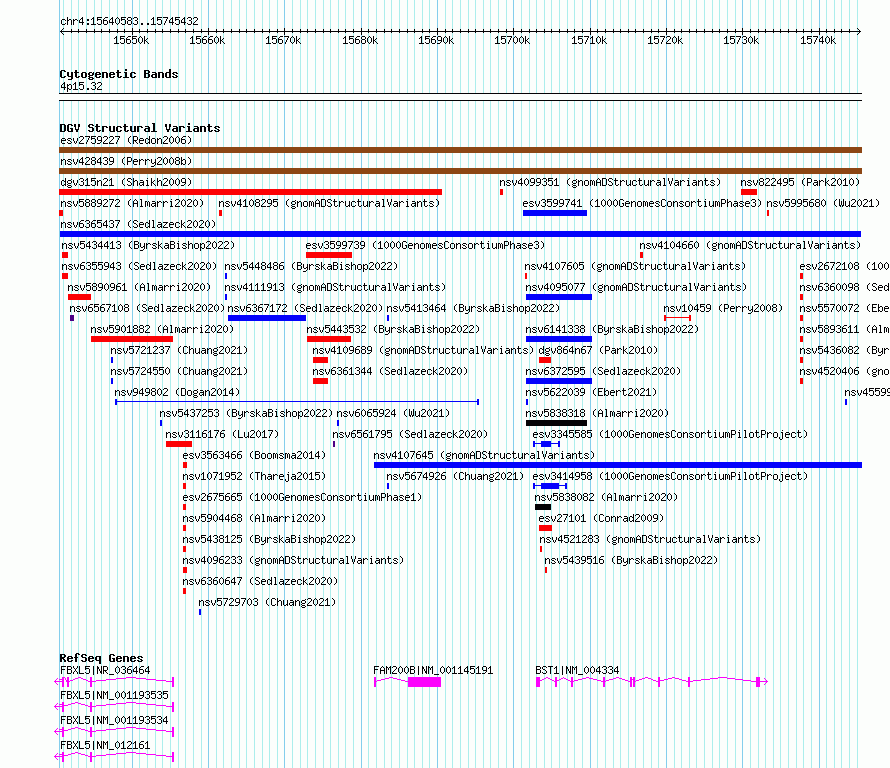Screen dimensions: 890x768
Task: Click the nsv6365437 (Sedlazeck2020) blue bar
Action: point(460,234)
